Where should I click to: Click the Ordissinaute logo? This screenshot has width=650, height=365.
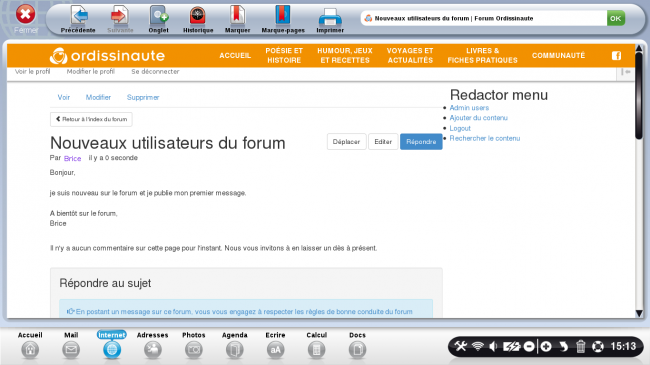coord(107,56)
